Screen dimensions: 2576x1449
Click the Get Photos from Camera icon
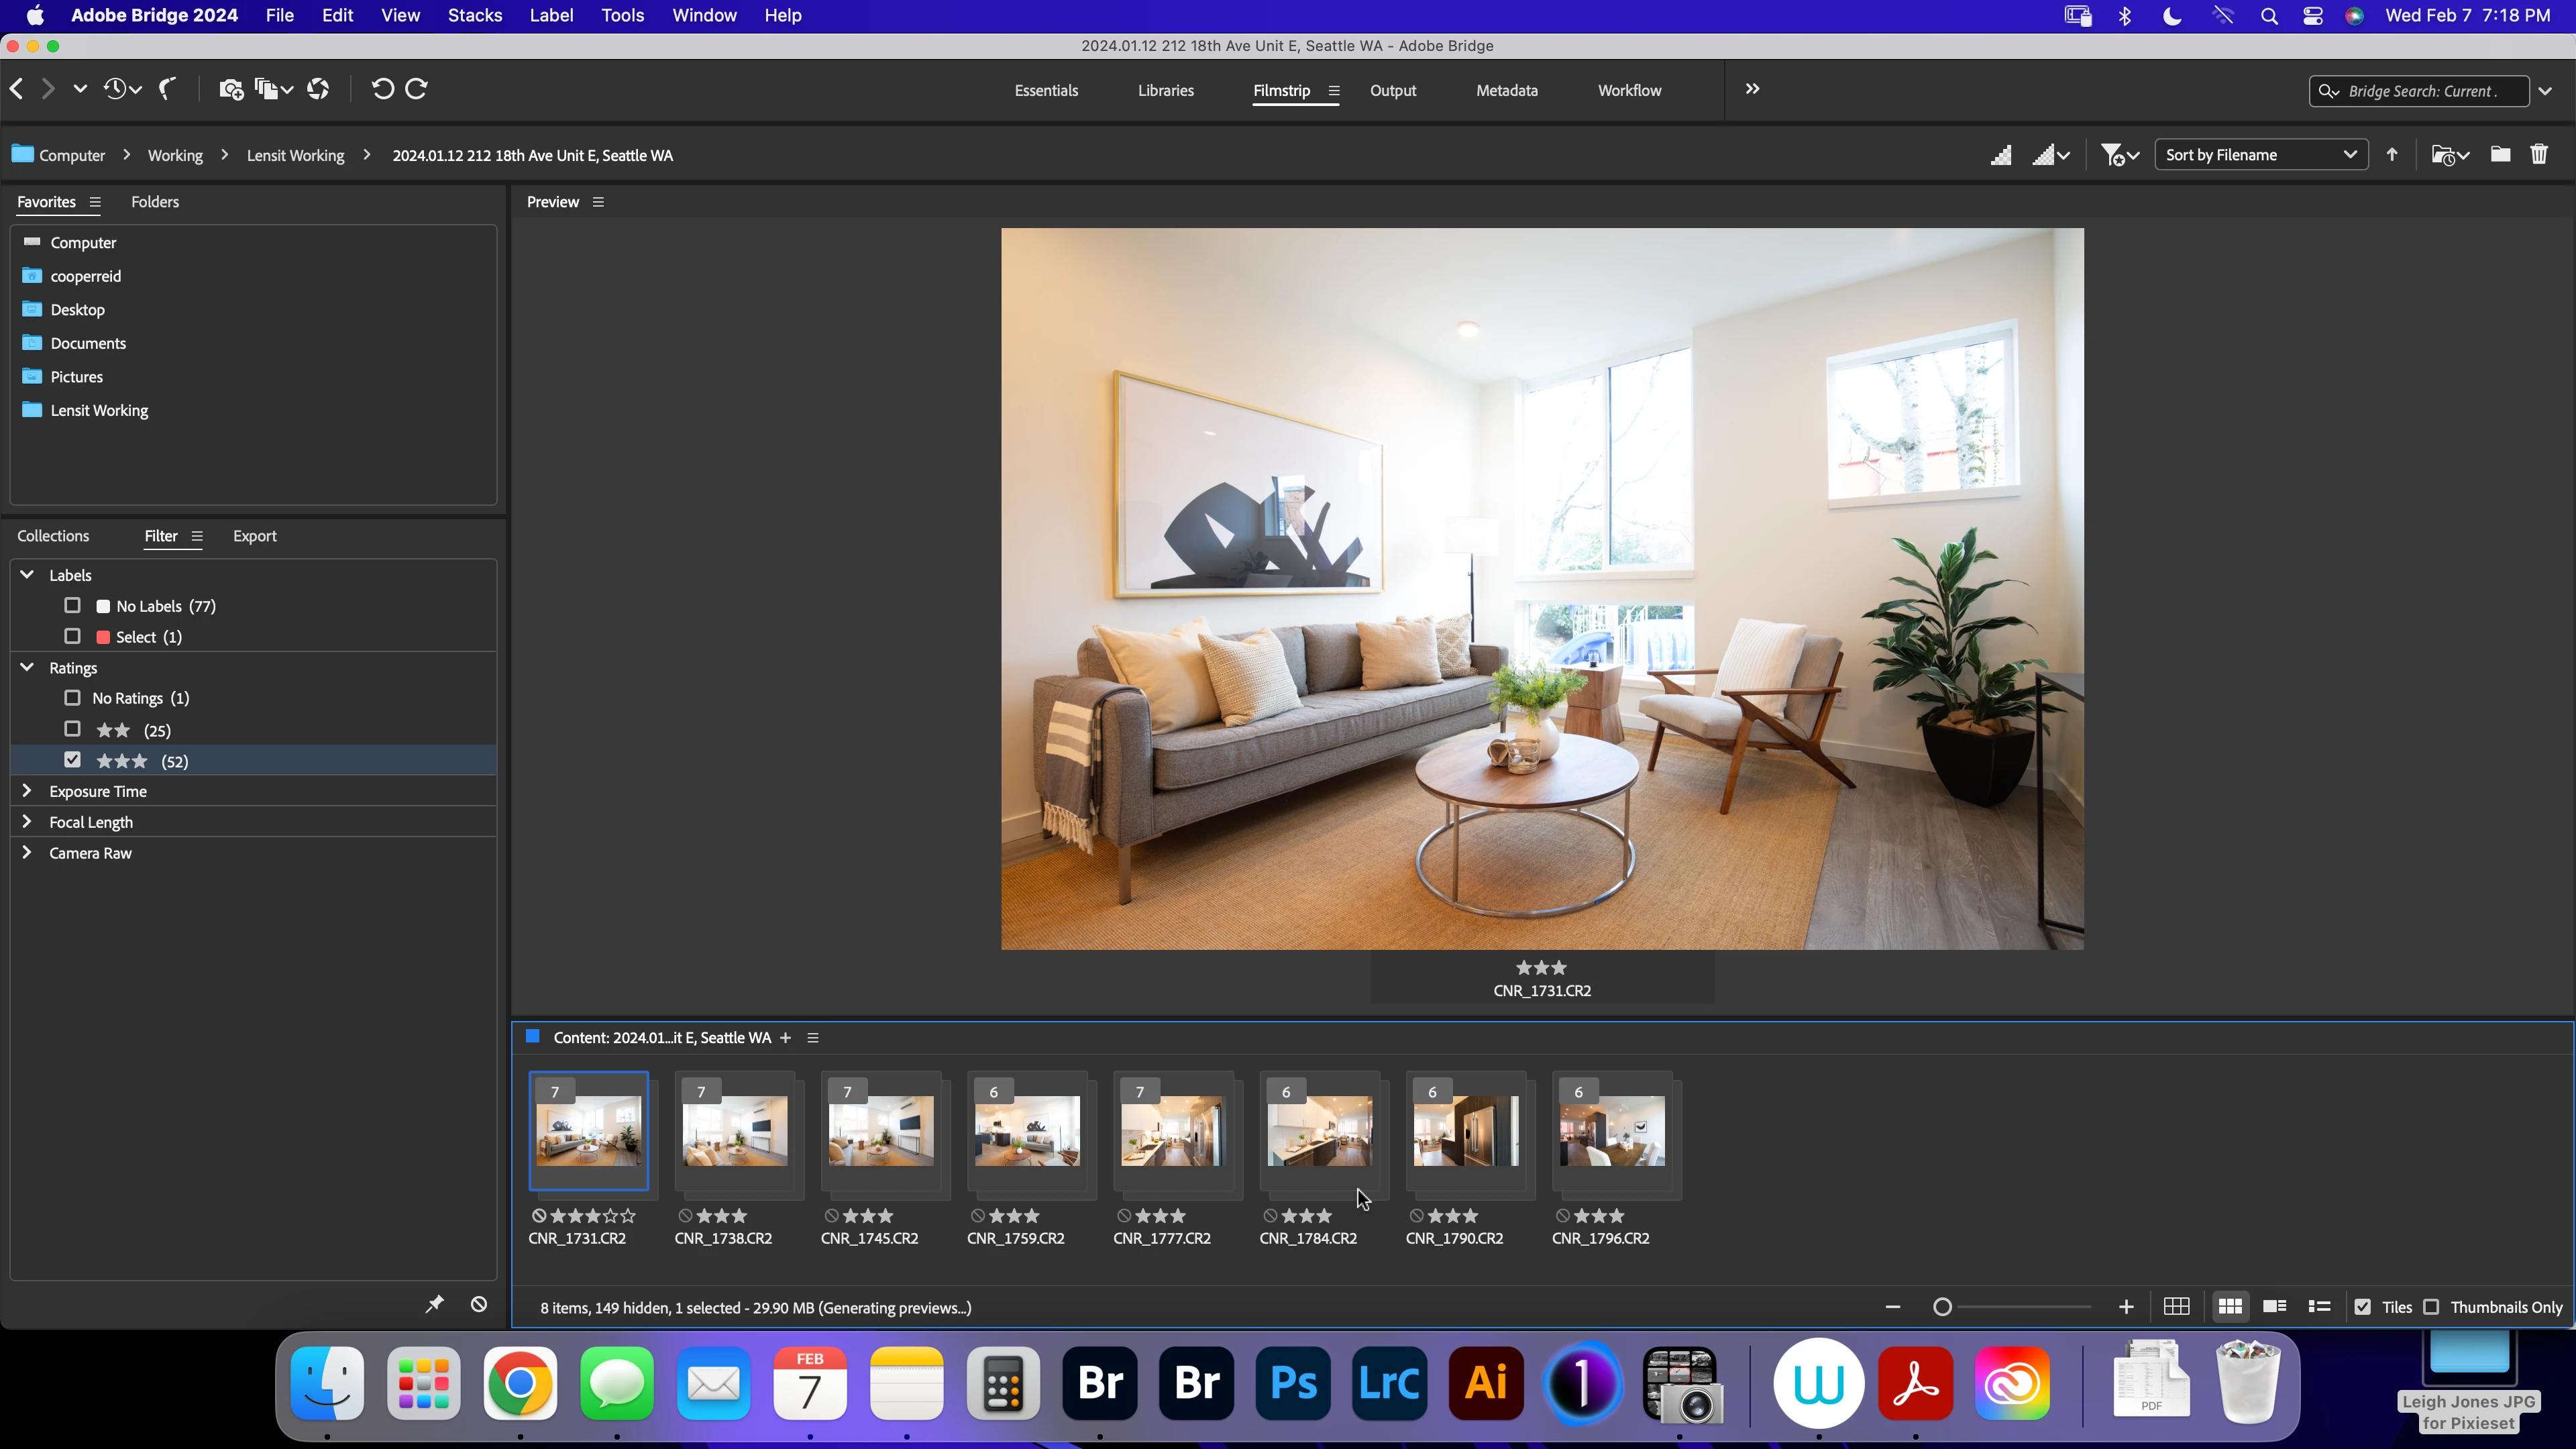pos(231,89)
